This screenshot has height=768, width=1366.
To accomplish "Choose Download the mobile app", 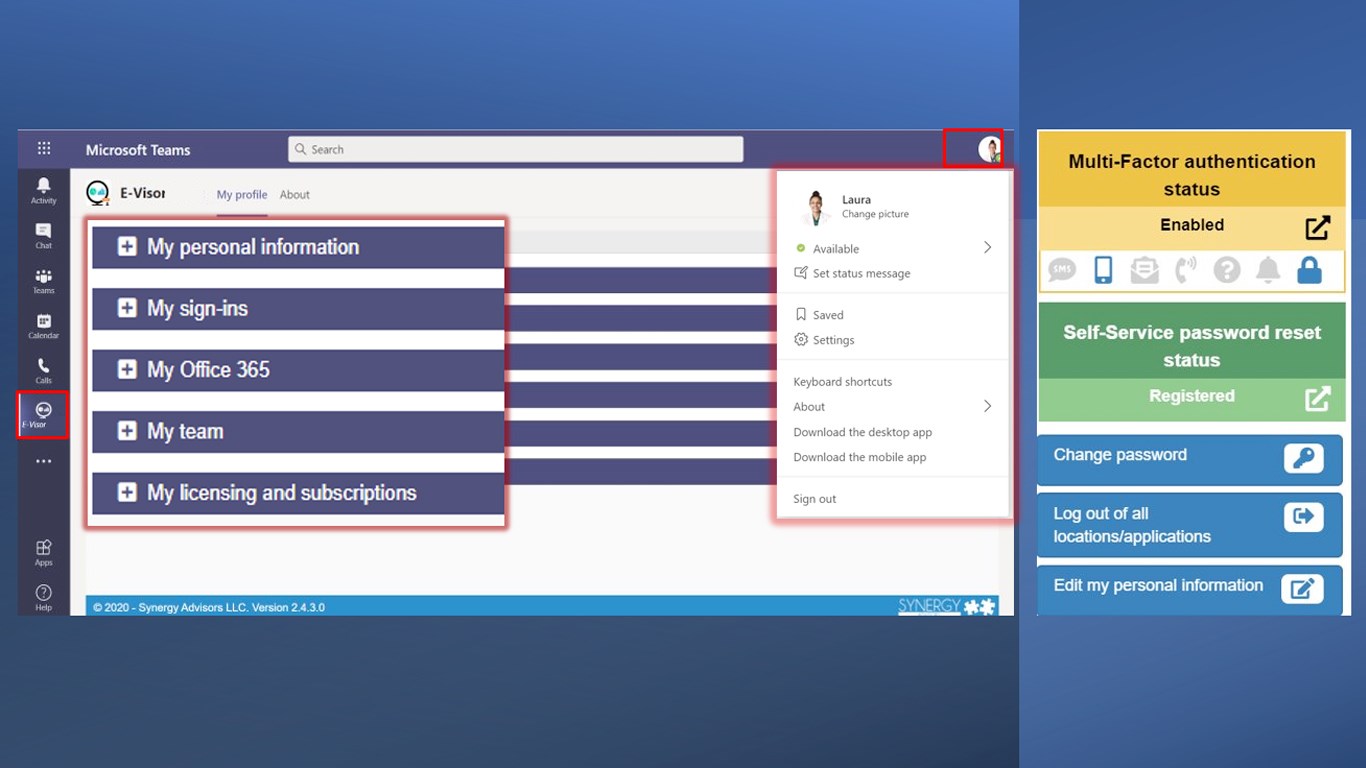I will (859, 457).
